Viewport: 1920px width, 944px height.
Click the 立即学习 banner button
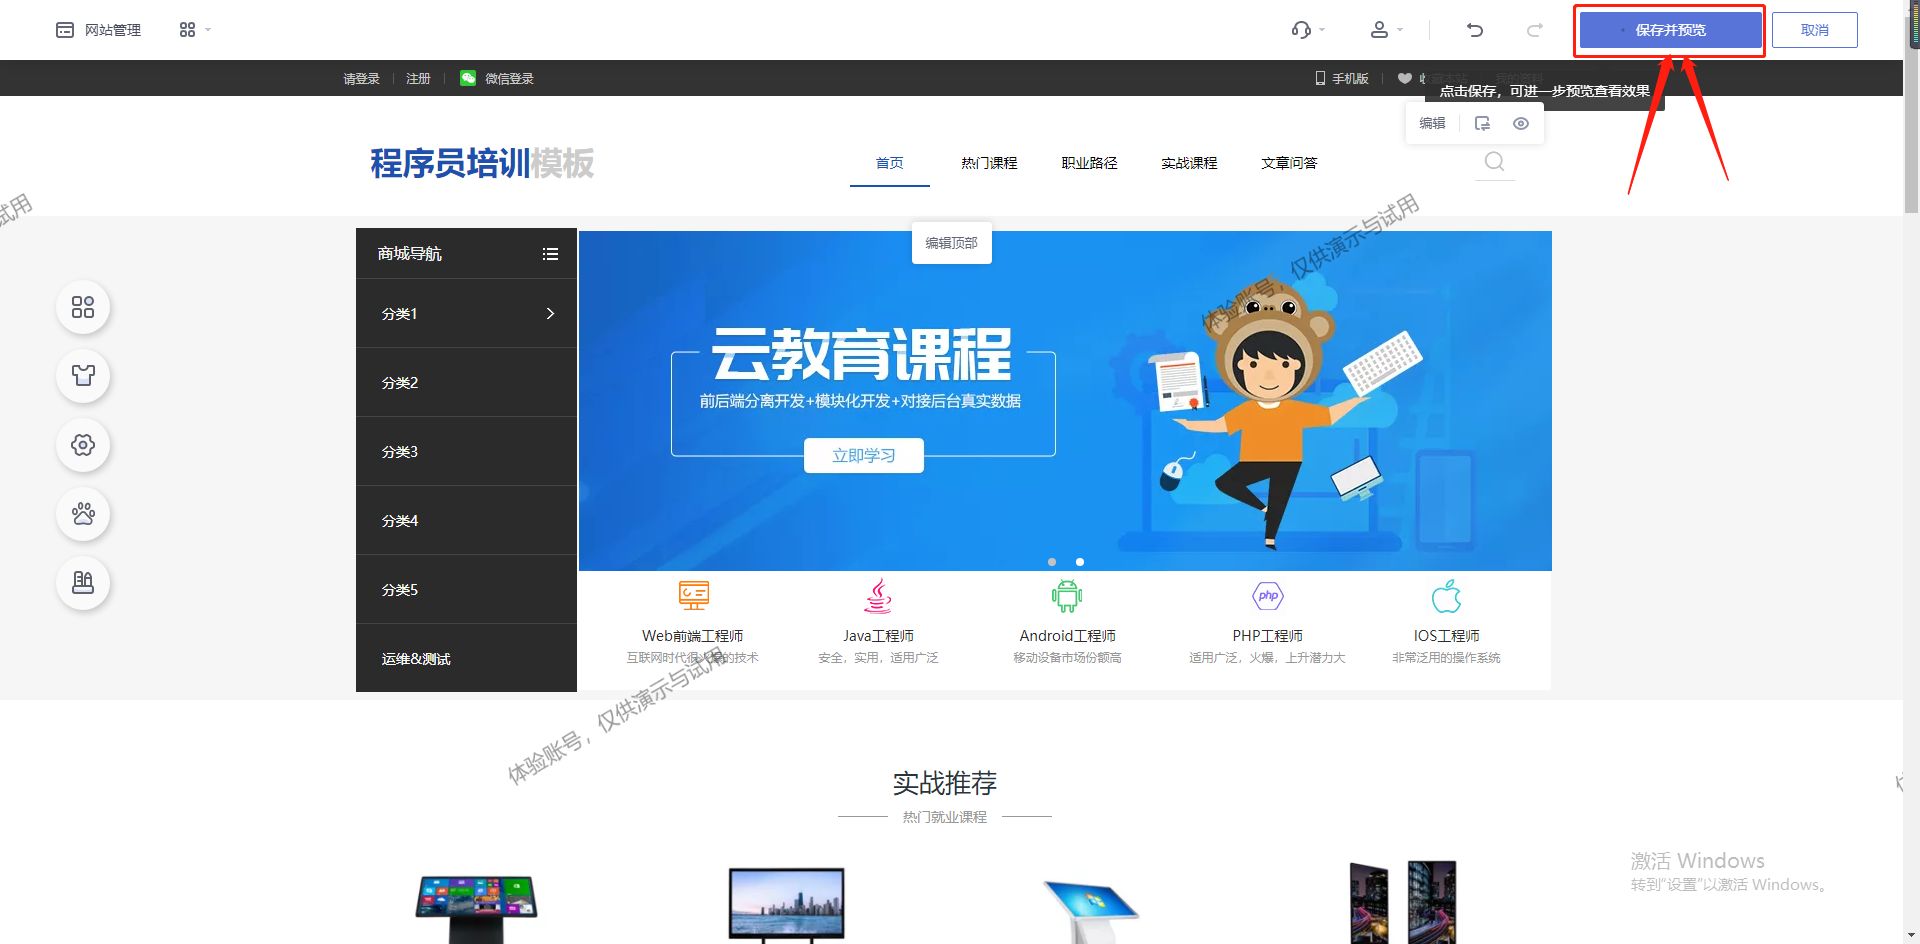(863, 455)
